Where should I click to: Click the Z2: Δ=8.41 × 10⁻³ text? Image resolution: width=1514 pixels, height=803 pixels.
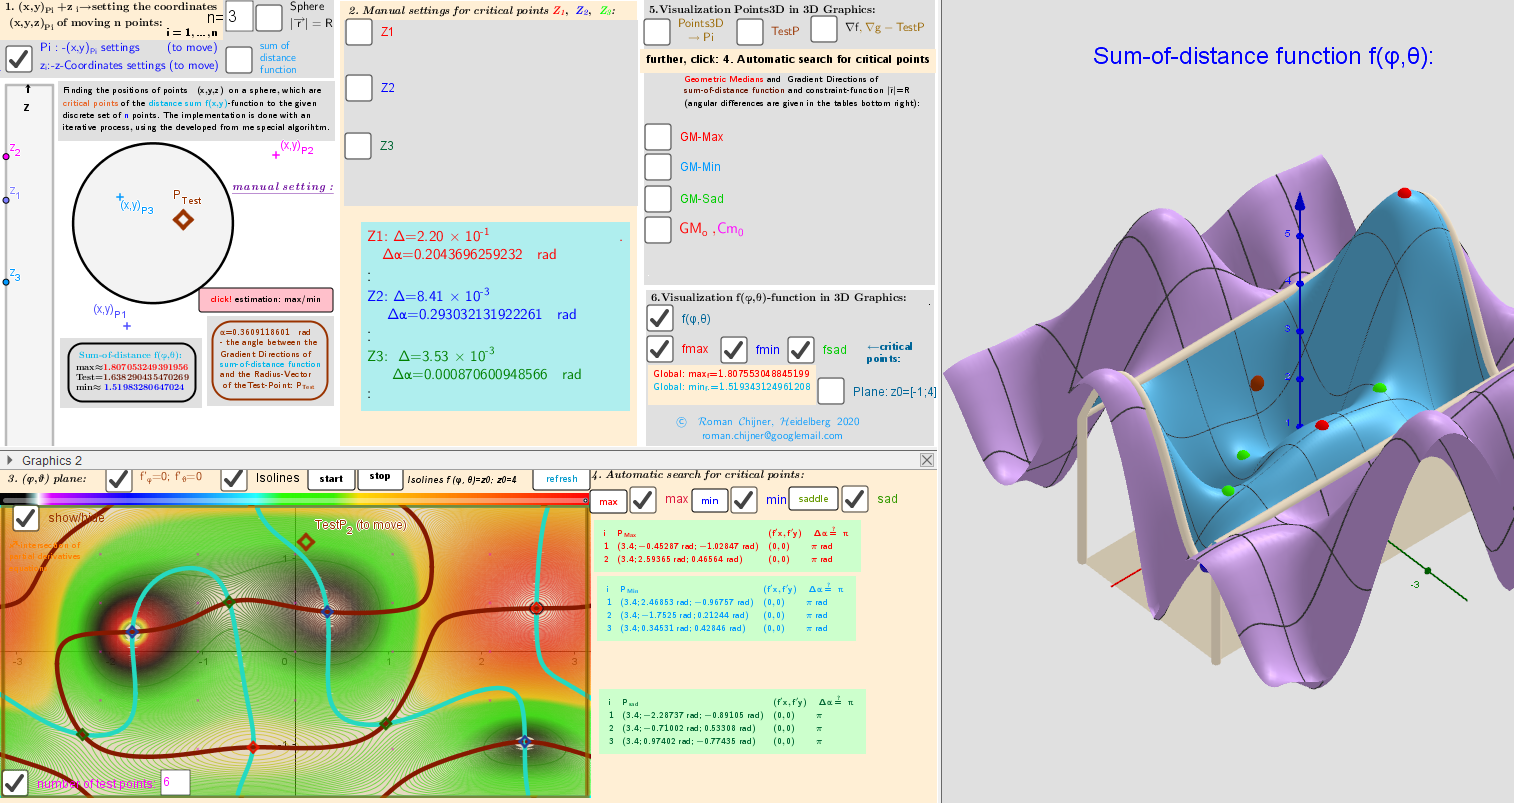[430, 295]
